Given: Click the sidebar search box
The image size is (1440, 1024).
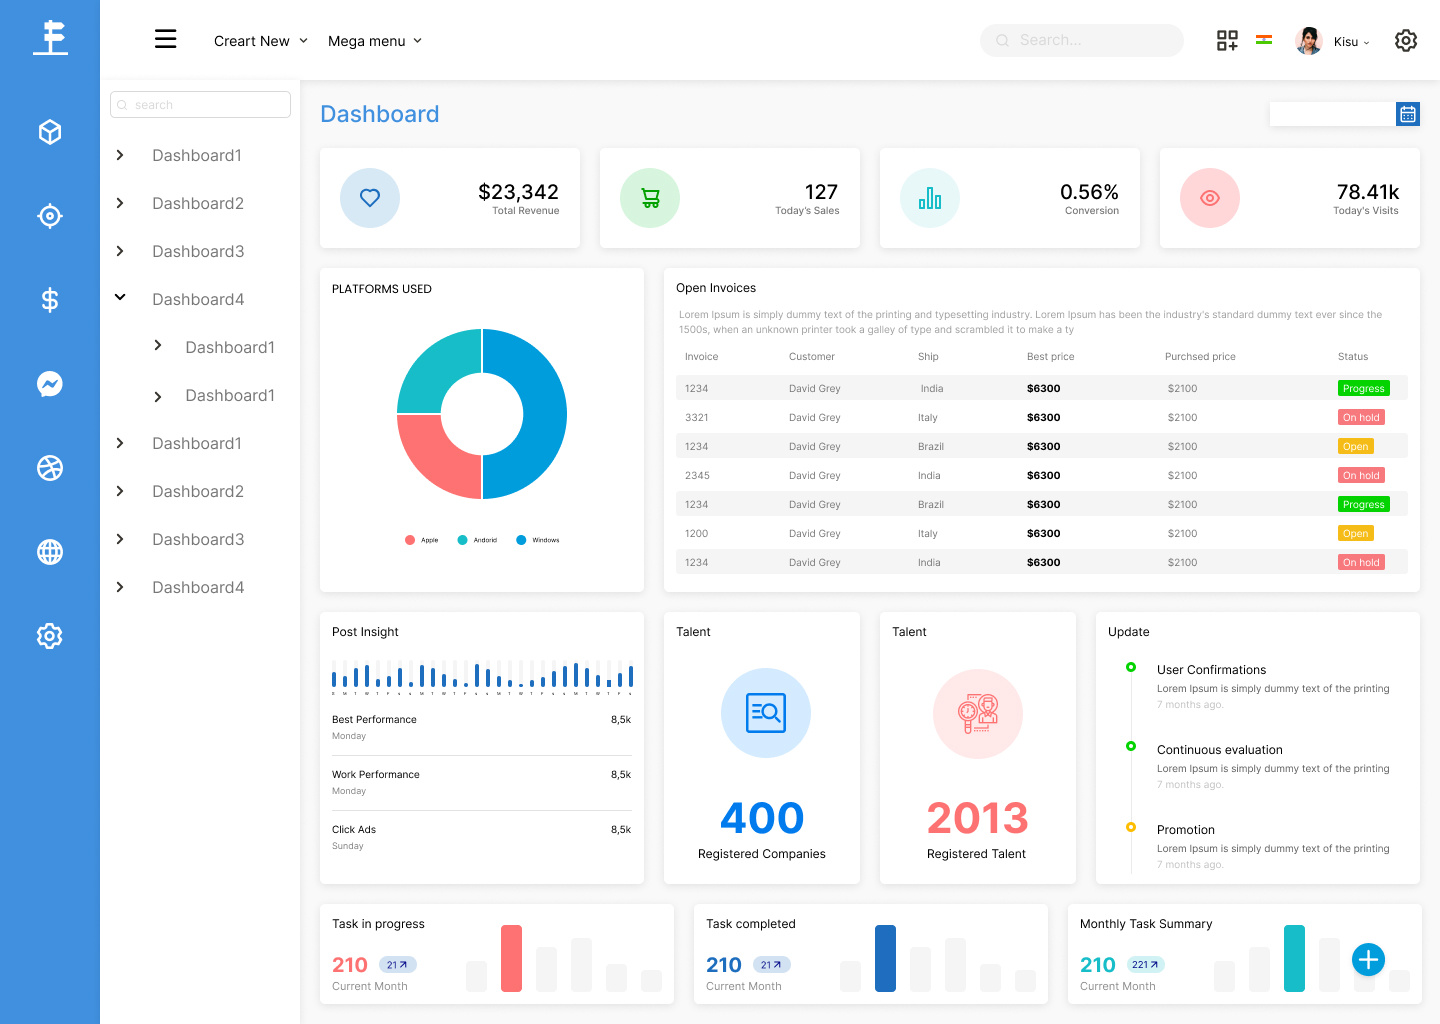Looking at the screenshot, I should tap(200, 105).
